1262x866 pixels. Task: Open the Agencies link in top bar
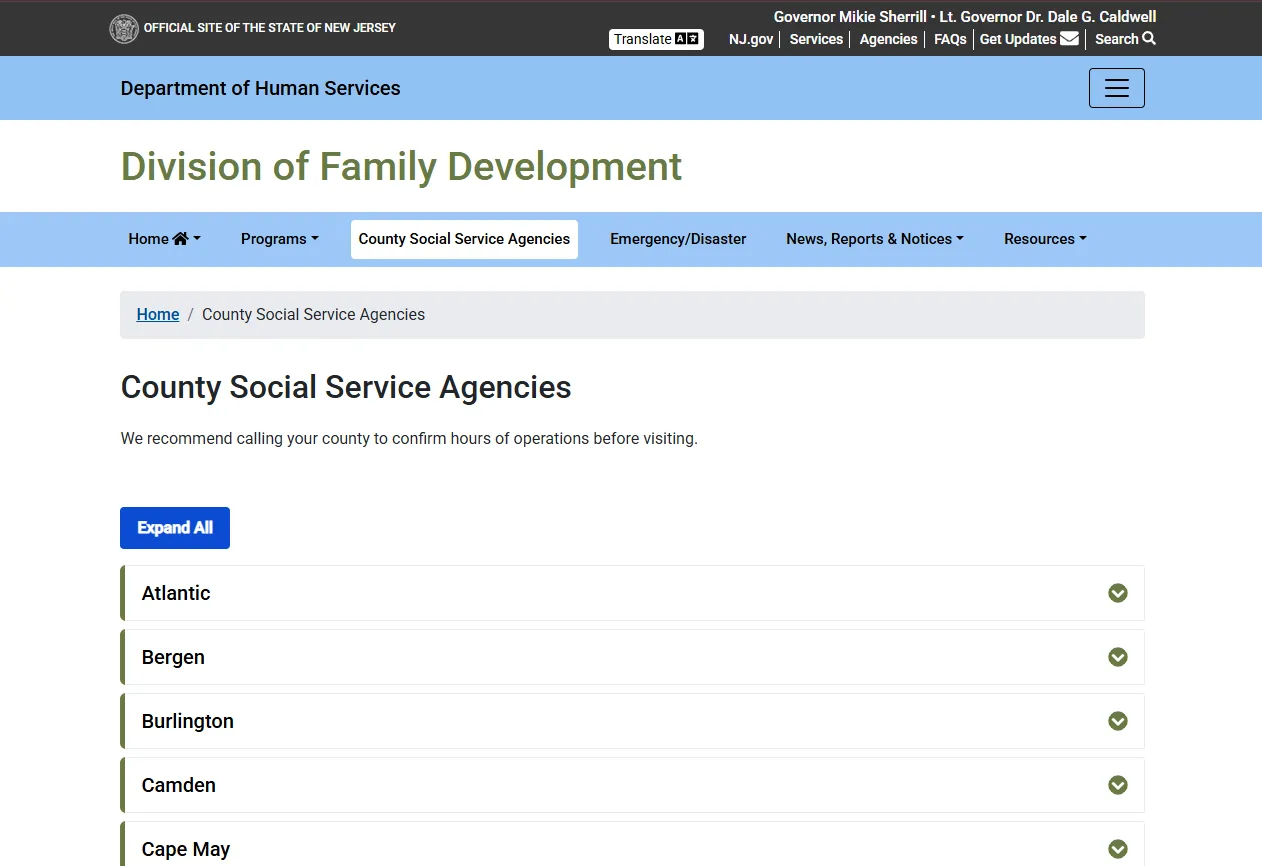tap(888, 39)
